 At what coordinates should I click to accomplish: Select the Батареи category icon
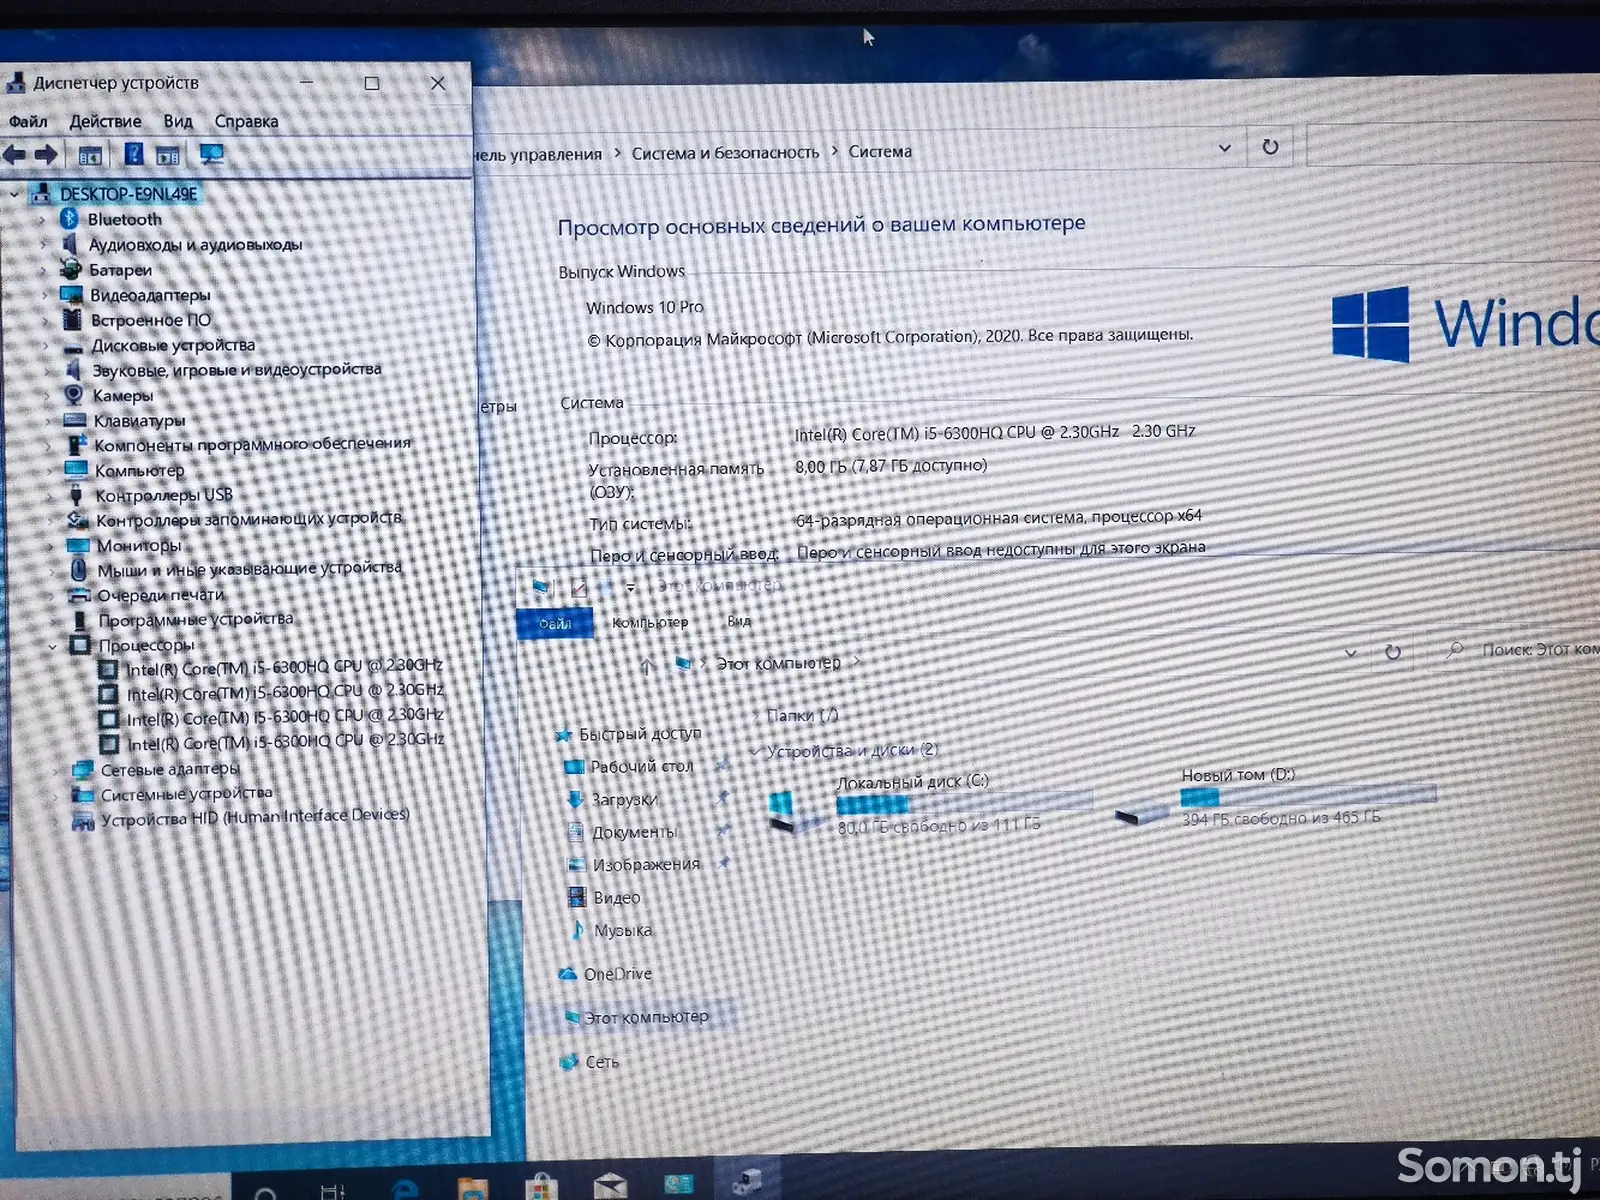[70, 269]
